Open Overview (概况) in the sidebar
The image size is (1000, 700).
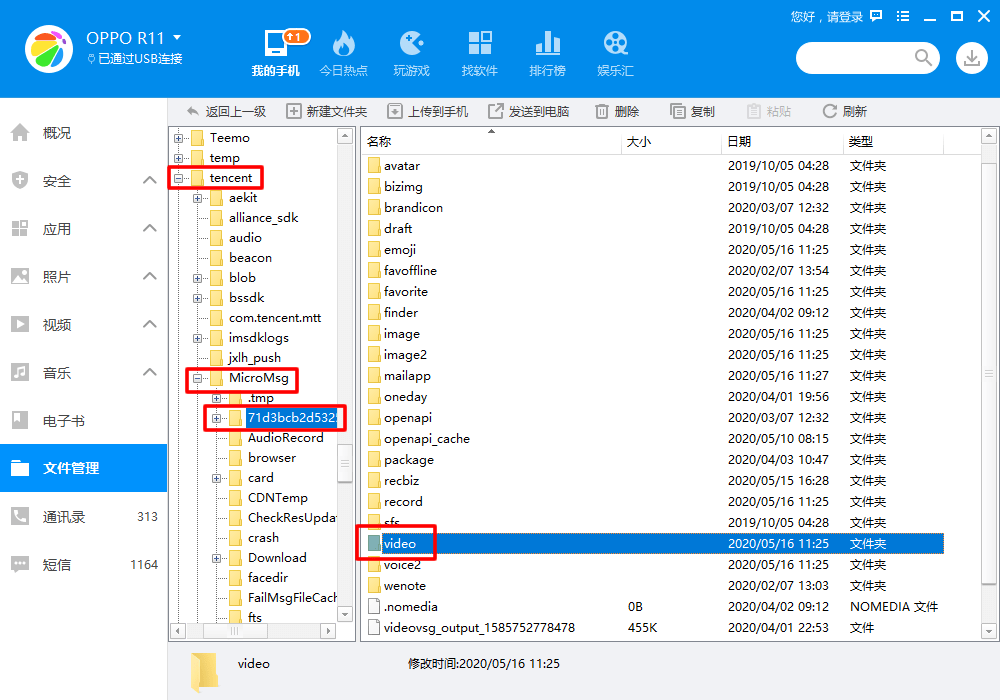[x=83, y=133]
